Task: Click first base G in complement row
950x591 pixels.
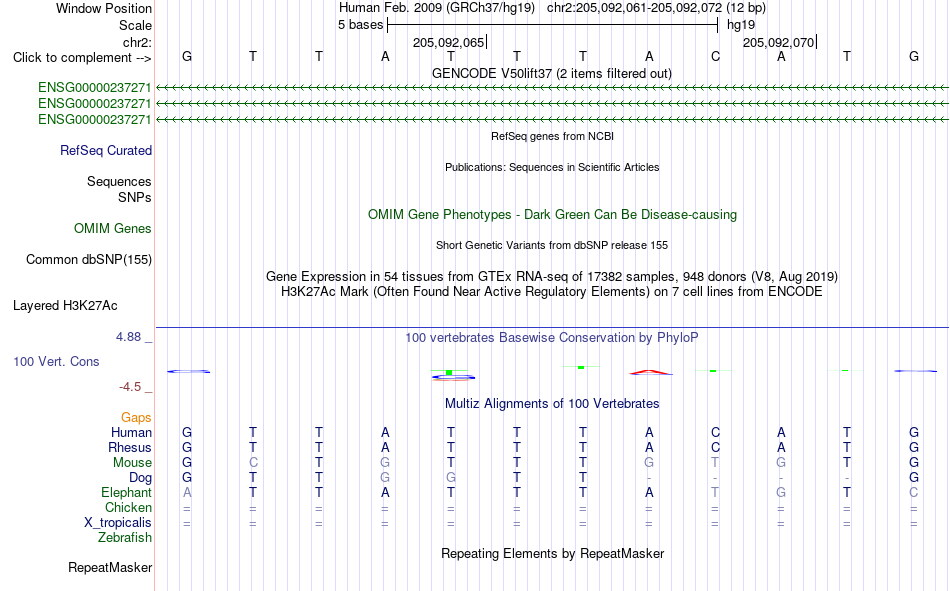Action: pos(187,57)
